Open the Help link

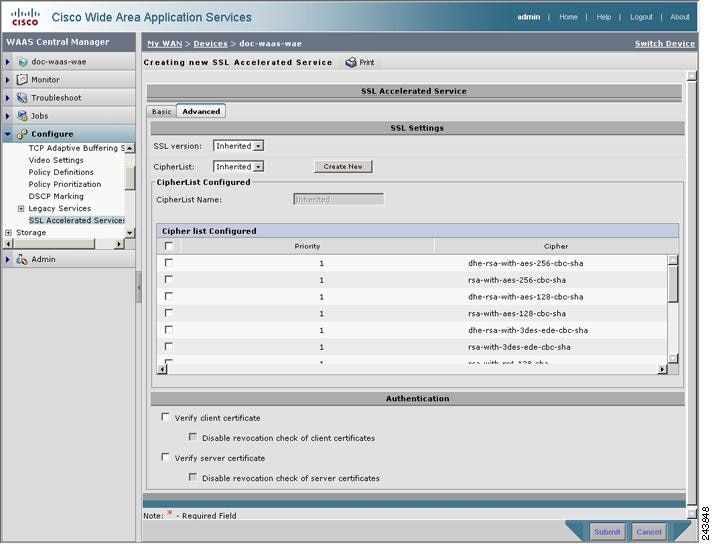[x=603, y=17]
